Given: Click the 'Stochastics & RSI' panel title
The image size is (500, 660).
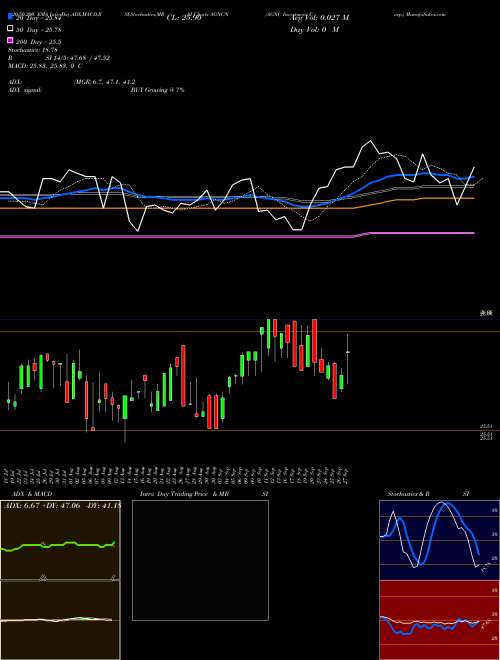Looking at the screenshot, I should [x=428, y=494].
